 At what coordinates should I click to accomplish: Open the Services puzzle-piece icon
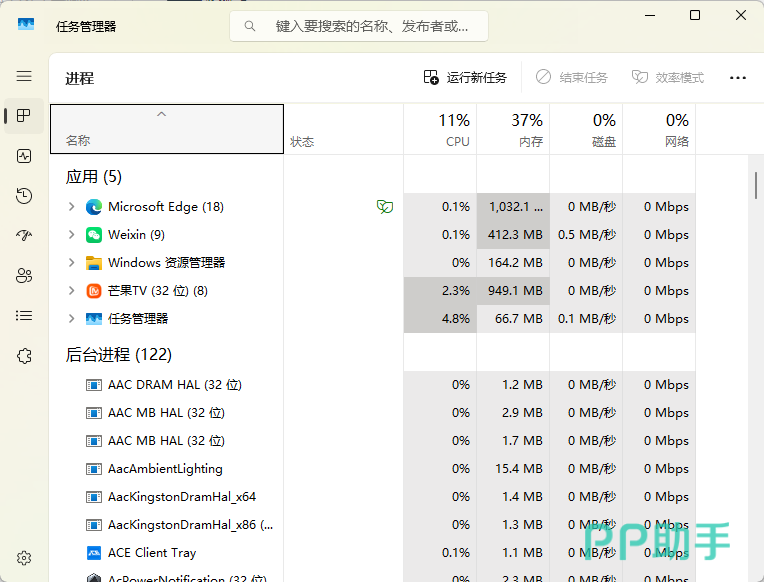click(x=24, y=356)
